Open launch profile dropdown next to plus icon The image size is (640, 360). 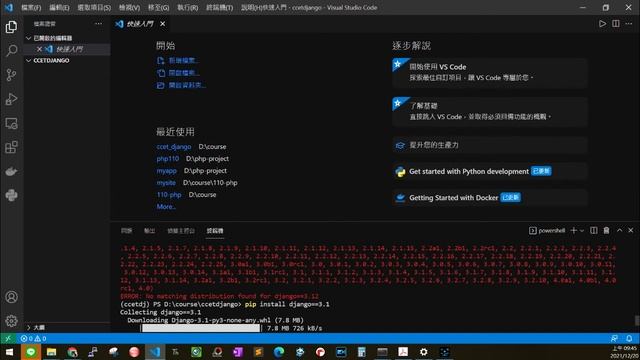[582, 231]
